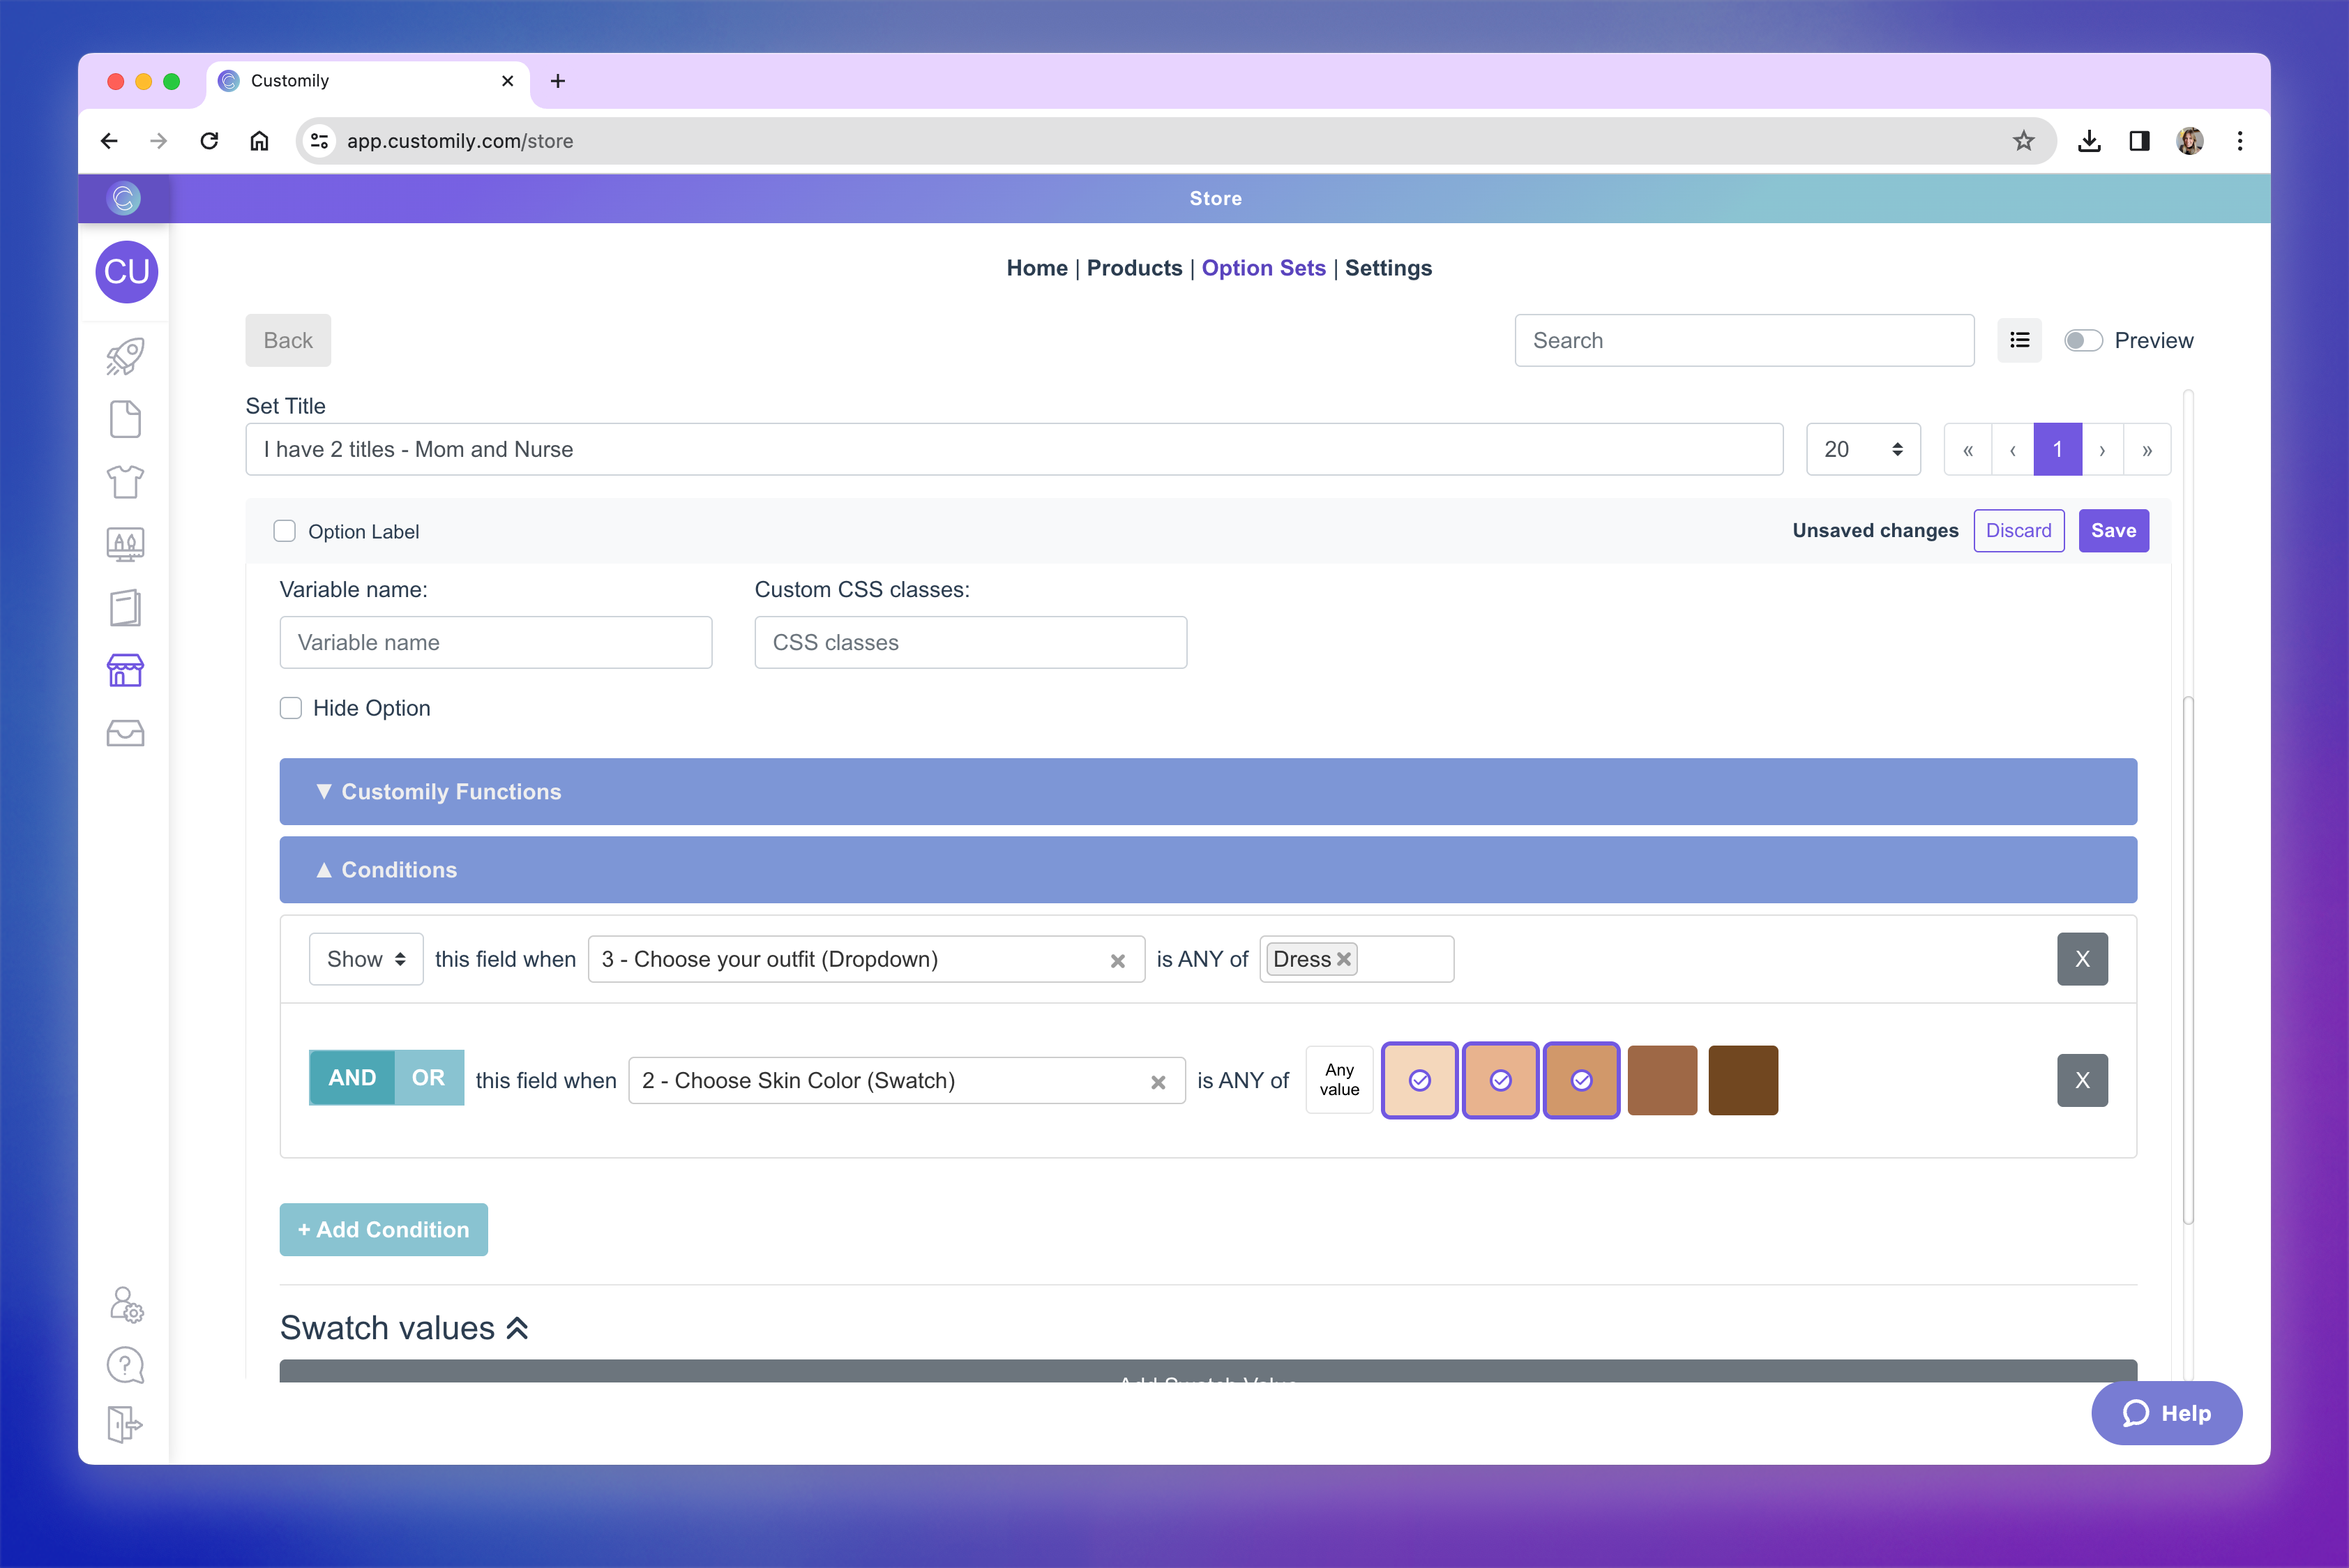Image resolution: width=2349 pixels, height=1568 pixels.
Task: Check the Option Label checkbox
Action: [x=285, y=531]
